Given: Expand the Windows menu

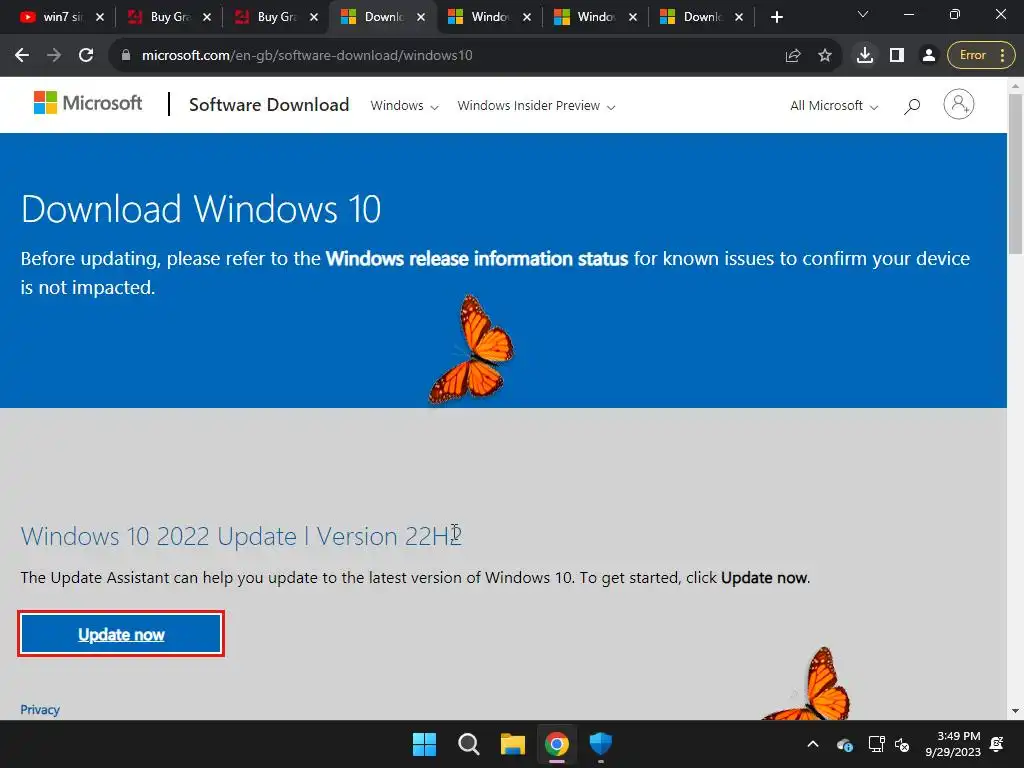Looking at the screenshot, I should pos(404,106).
